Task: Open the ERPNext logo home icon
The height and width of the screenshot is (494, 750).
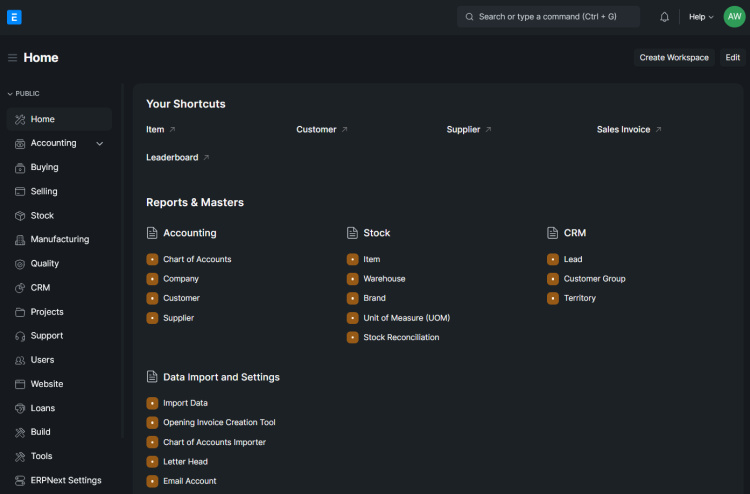Action: 14,17
